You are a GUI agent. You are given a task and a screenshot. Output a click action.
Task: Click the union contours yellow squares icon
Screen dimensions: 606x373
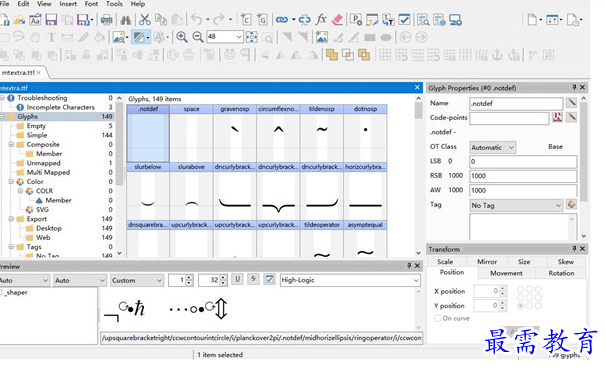[332, 55]
